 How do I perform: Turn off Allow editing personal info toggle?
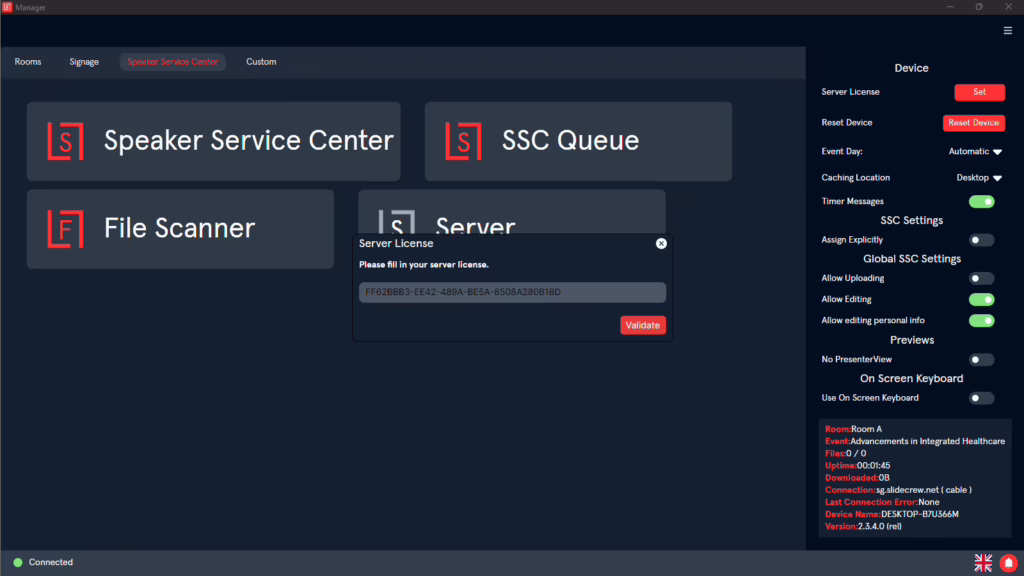tap(982, 321)
